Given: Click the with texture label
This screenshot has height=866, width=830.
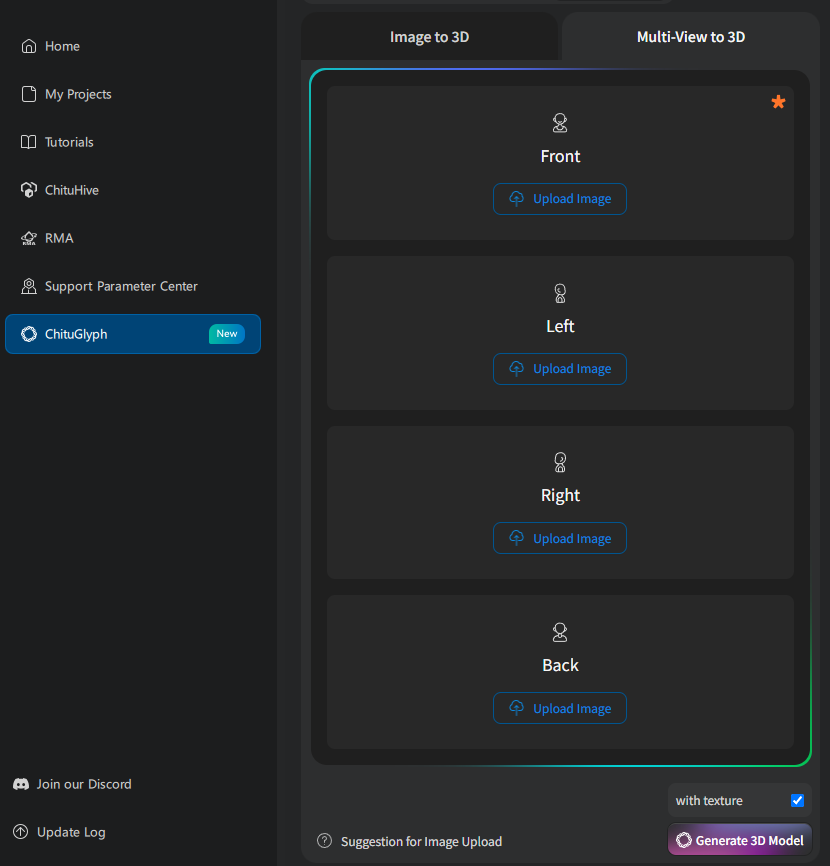Looking at the screenshot, I should (x=709, y=801).
